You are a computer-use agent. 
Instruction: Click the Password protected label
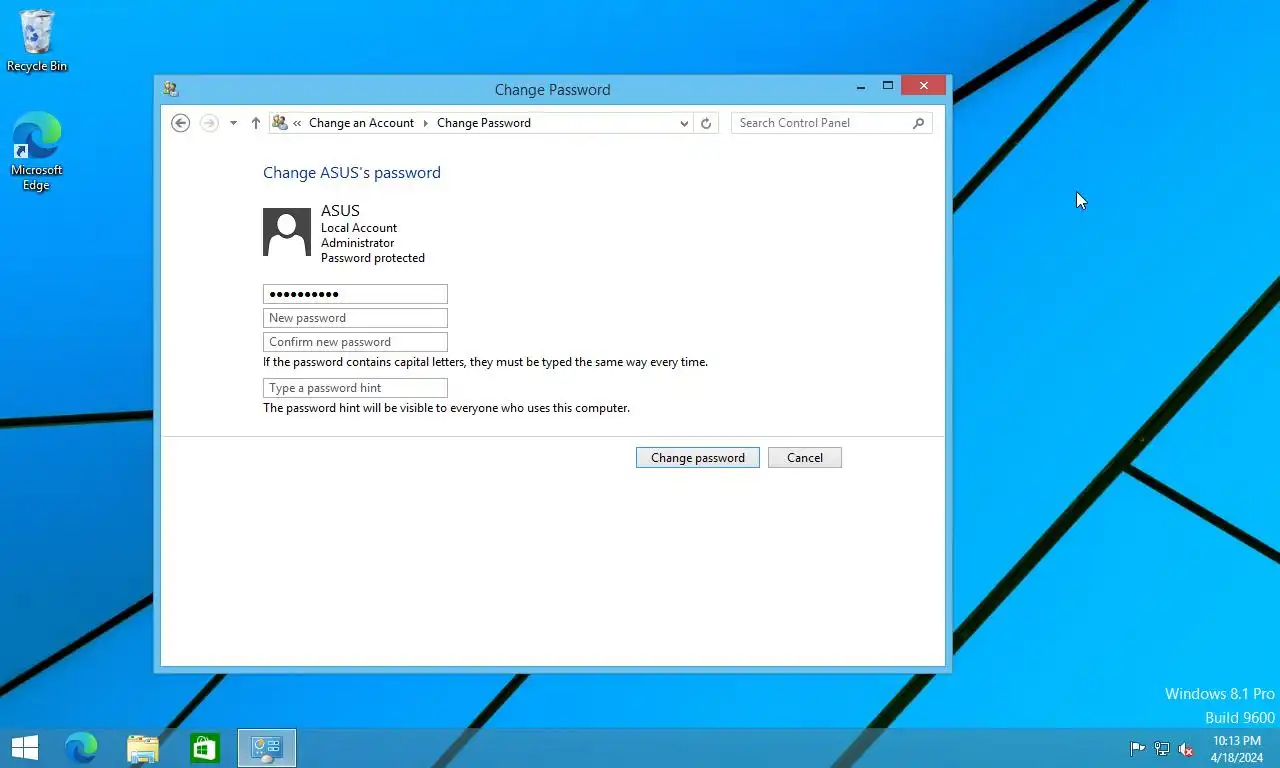373,258
